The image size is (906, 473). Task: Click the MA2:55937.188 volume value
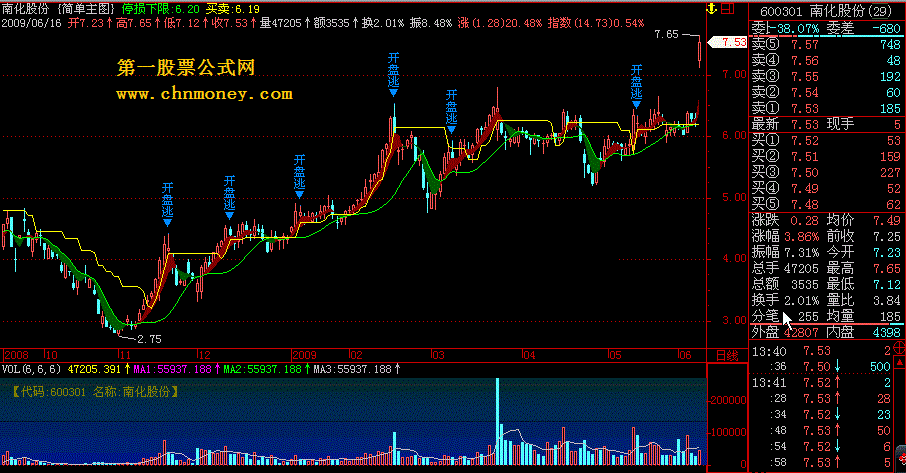tap(263, 369)
